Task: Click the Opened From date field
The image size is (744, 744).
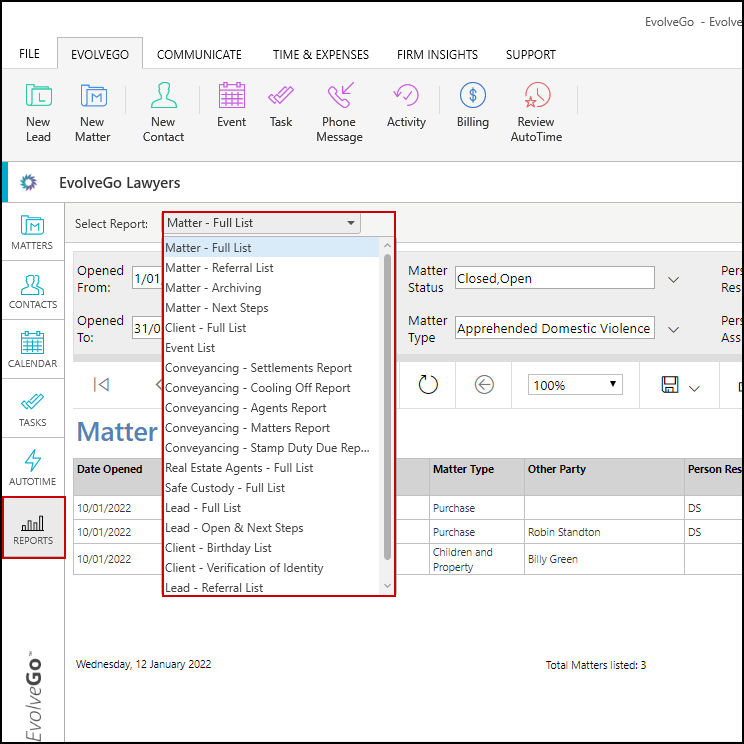Action: pyautogui.click(x=148, y=278)
